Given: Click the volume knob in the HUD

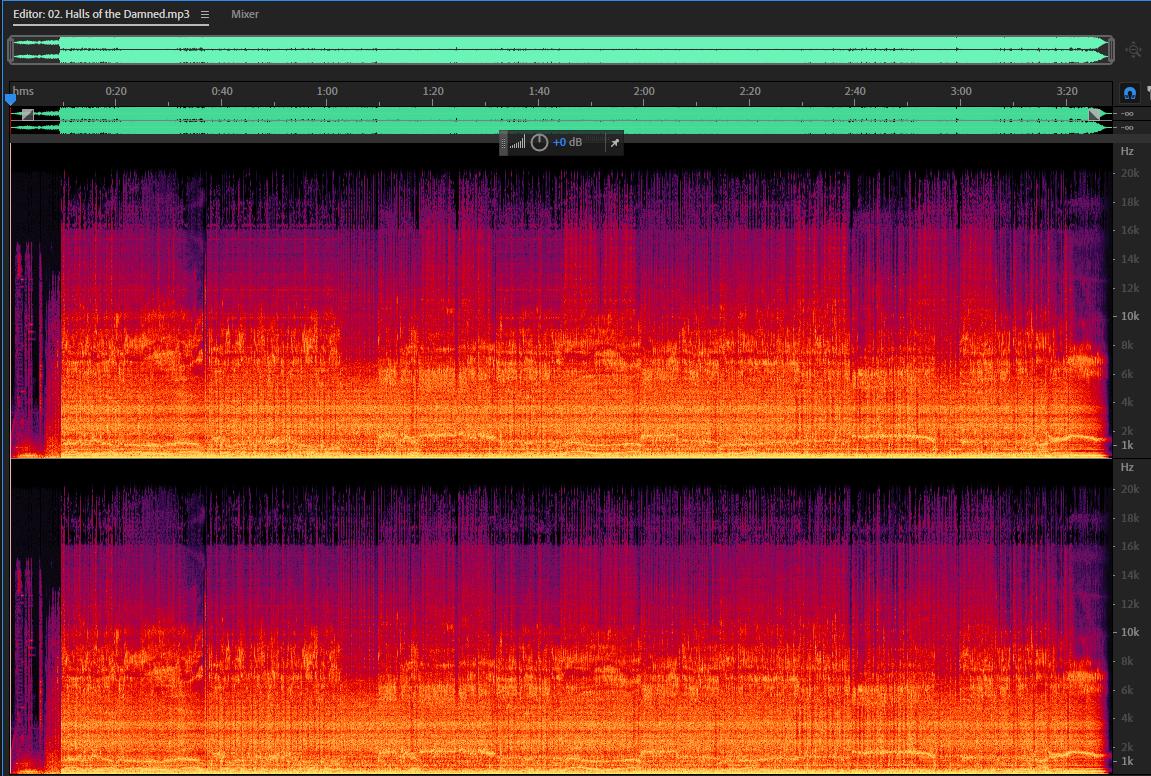Looking at the screenshot, I should tap(539, 142).
